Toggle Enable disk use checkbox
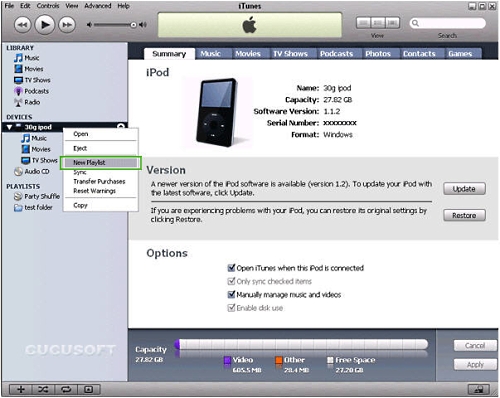The image size is (500, 398). [x=231, y=308]
